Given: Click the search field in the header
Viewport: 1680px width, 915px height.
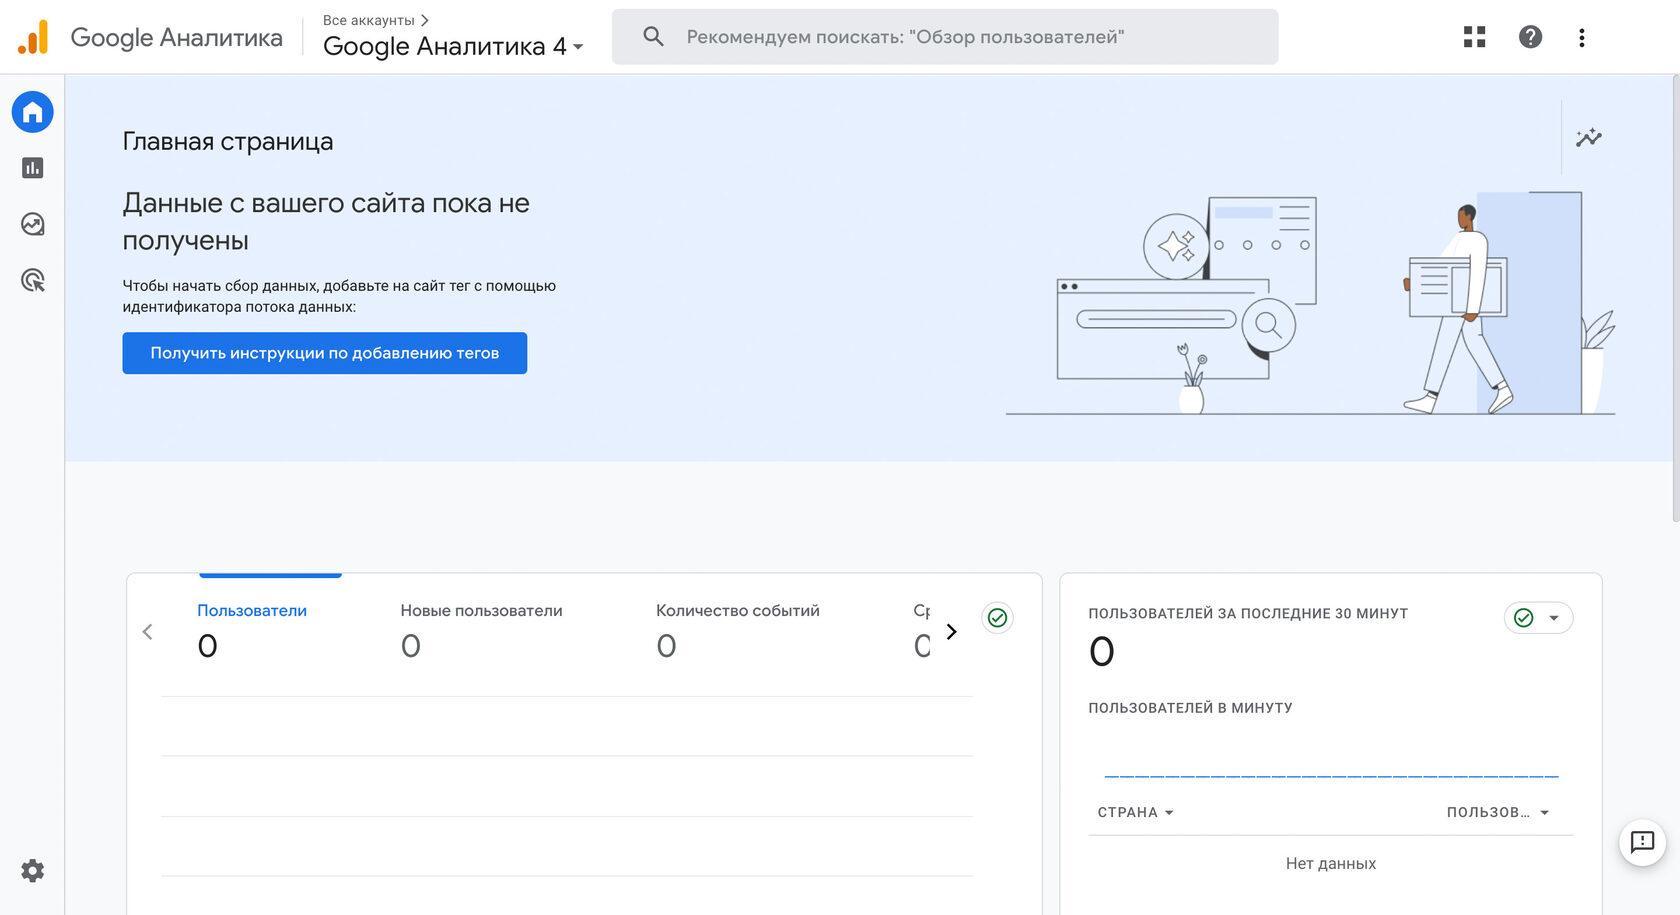Looking at the screenshot, I should click(944, 37).
